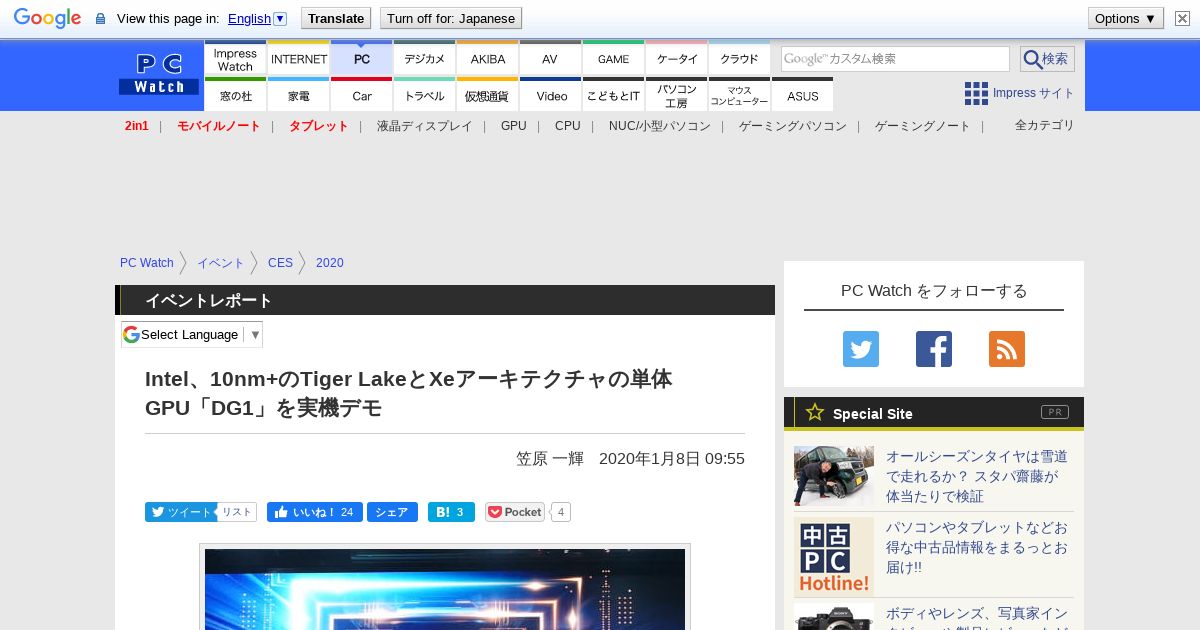The height and width of the screenshot is (630, 1200).
Task: Open the Video tab
Action: 550,95
